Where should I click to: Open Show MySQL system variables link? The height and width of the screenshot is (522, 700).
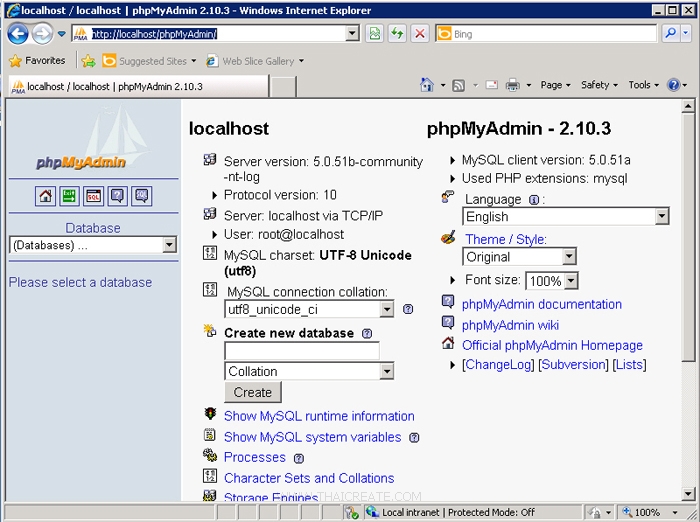tap(312, 437)
